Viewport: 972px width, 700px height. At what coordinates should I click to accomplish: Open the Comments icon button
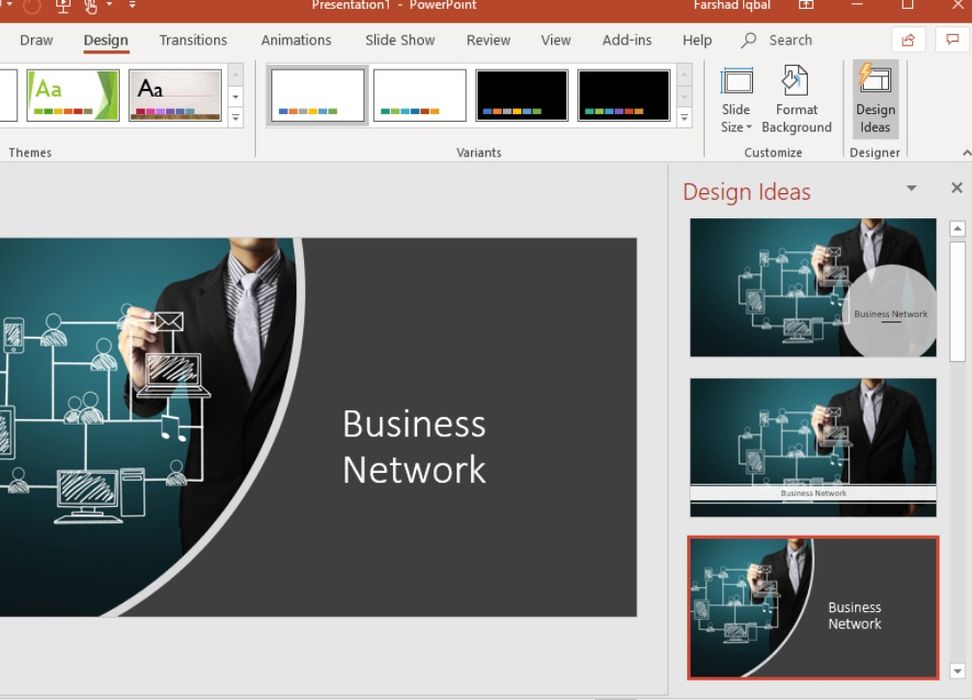952,40
